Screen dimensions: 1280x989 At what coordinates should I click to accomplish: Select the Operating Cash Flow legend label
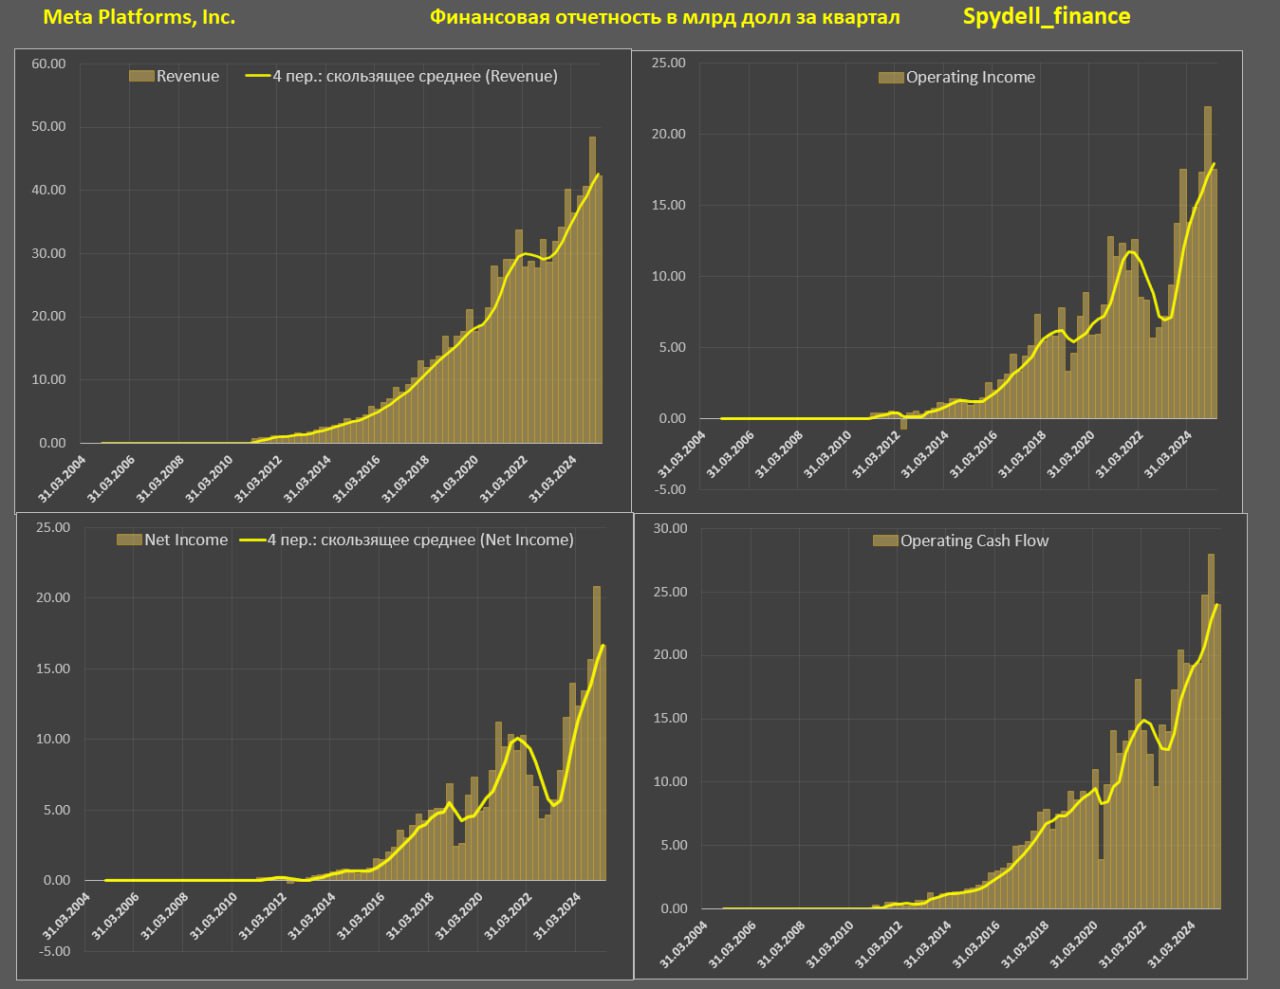point(974,541)
